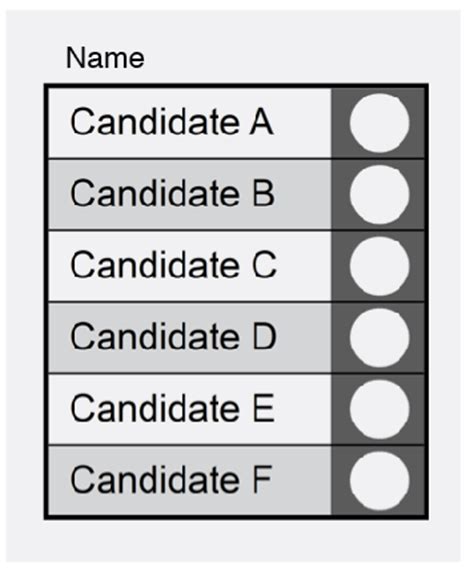Click the letter A in first row

point(261,122)
